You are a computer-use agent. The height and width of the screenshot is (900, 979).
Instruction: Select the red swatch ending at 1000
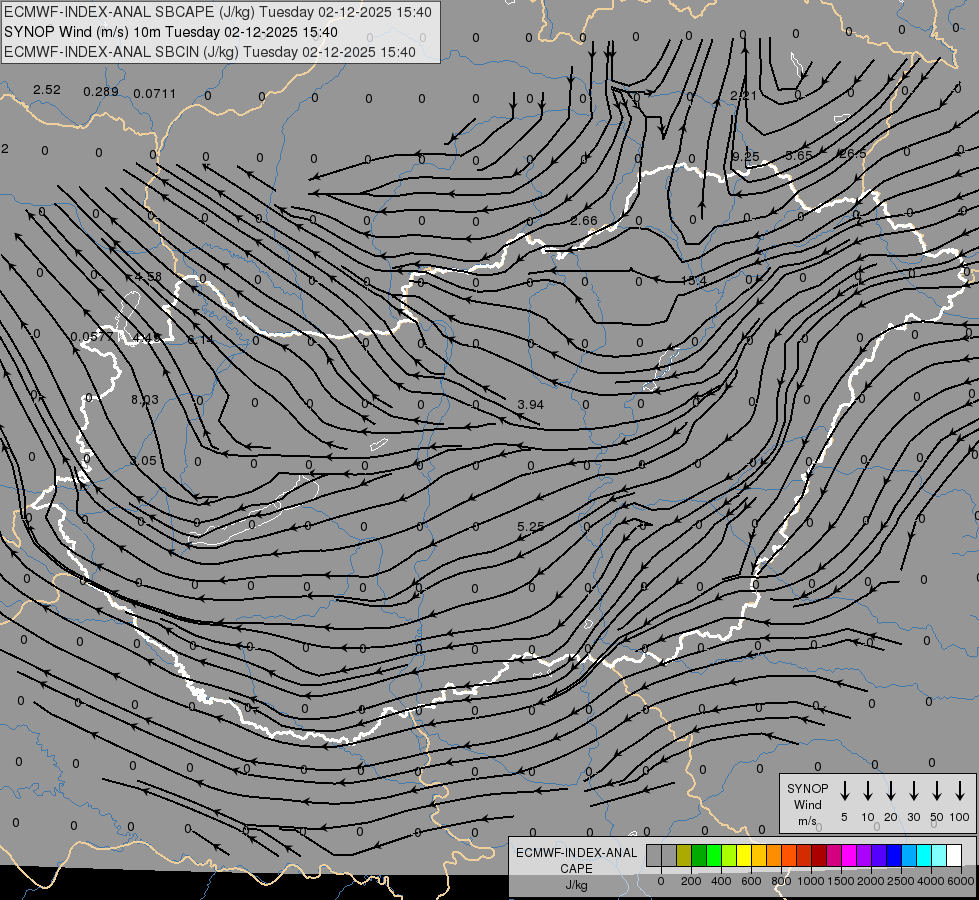pos(804,855)
